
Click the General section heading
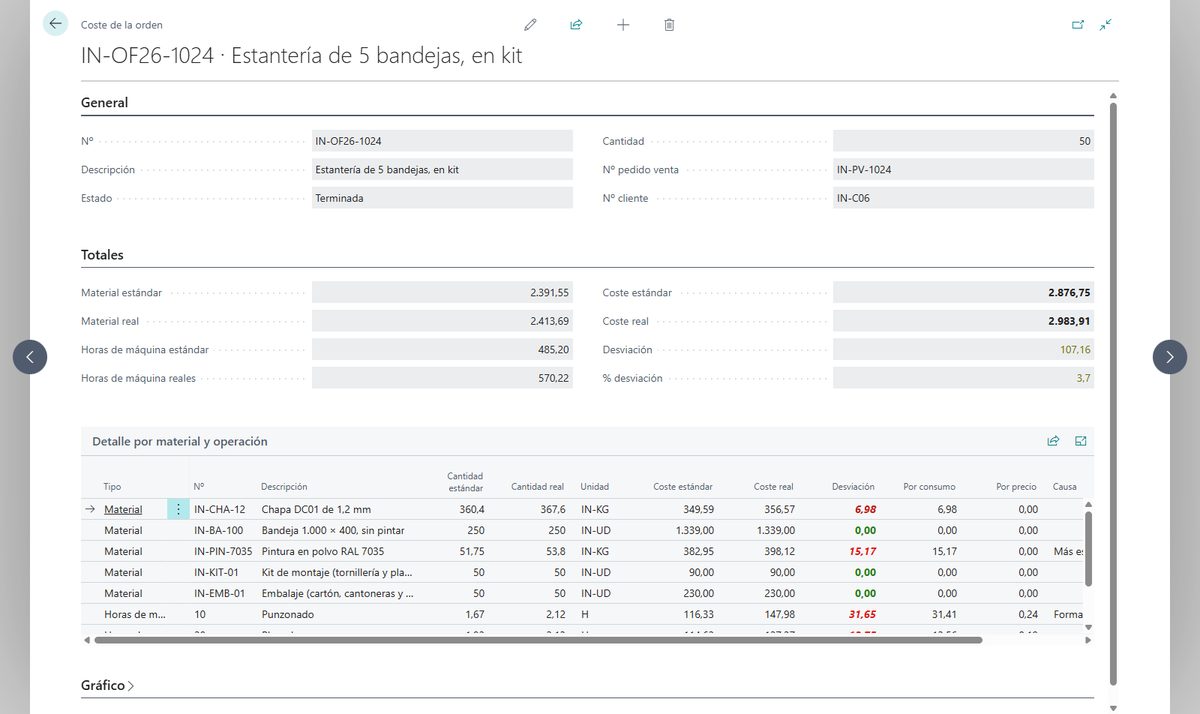pos(104,102)
